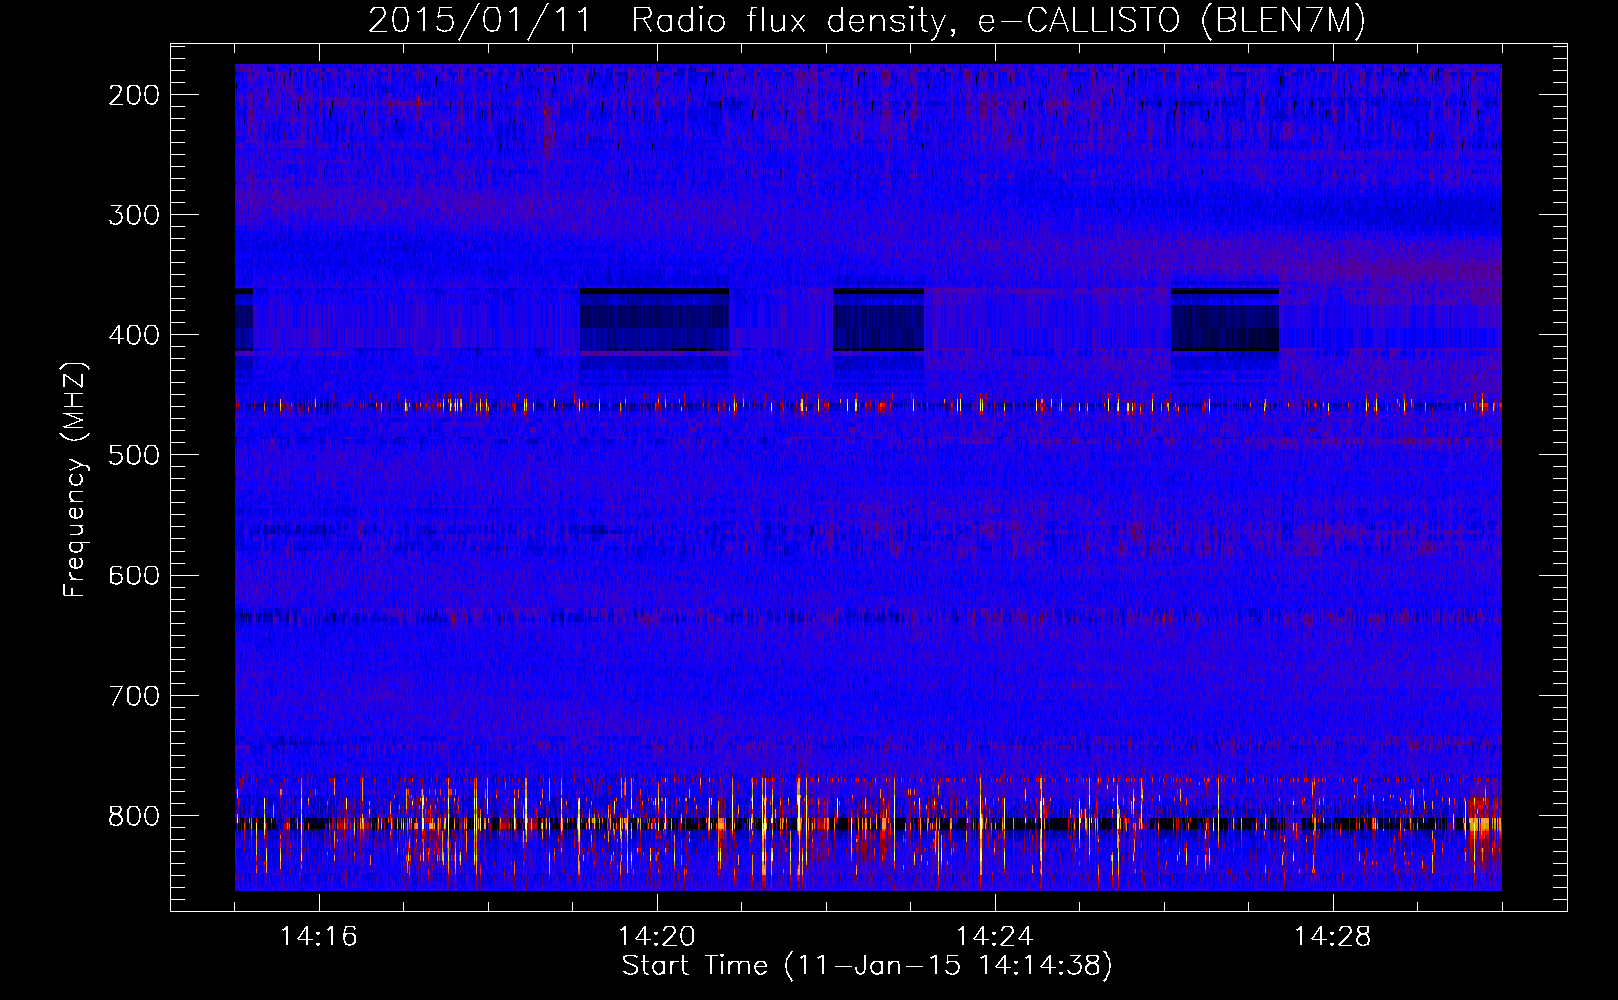
Task: Click the 14:28 time tick label
Action: point(1333,937)
